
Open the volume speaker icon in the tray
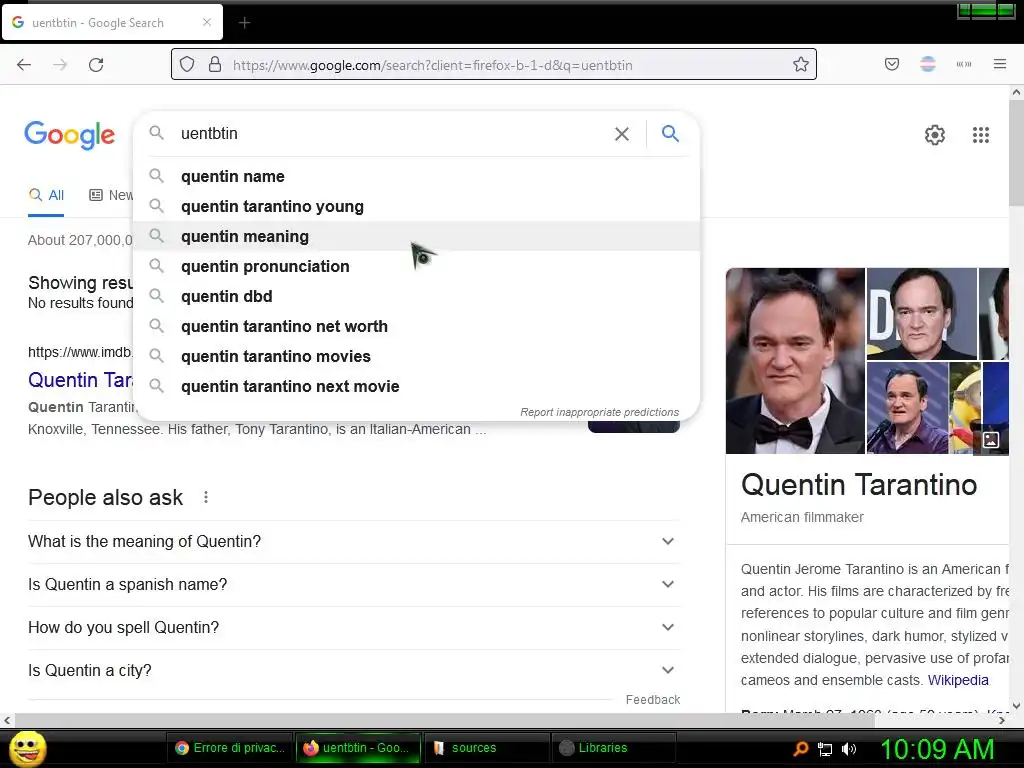pos(848,749)
